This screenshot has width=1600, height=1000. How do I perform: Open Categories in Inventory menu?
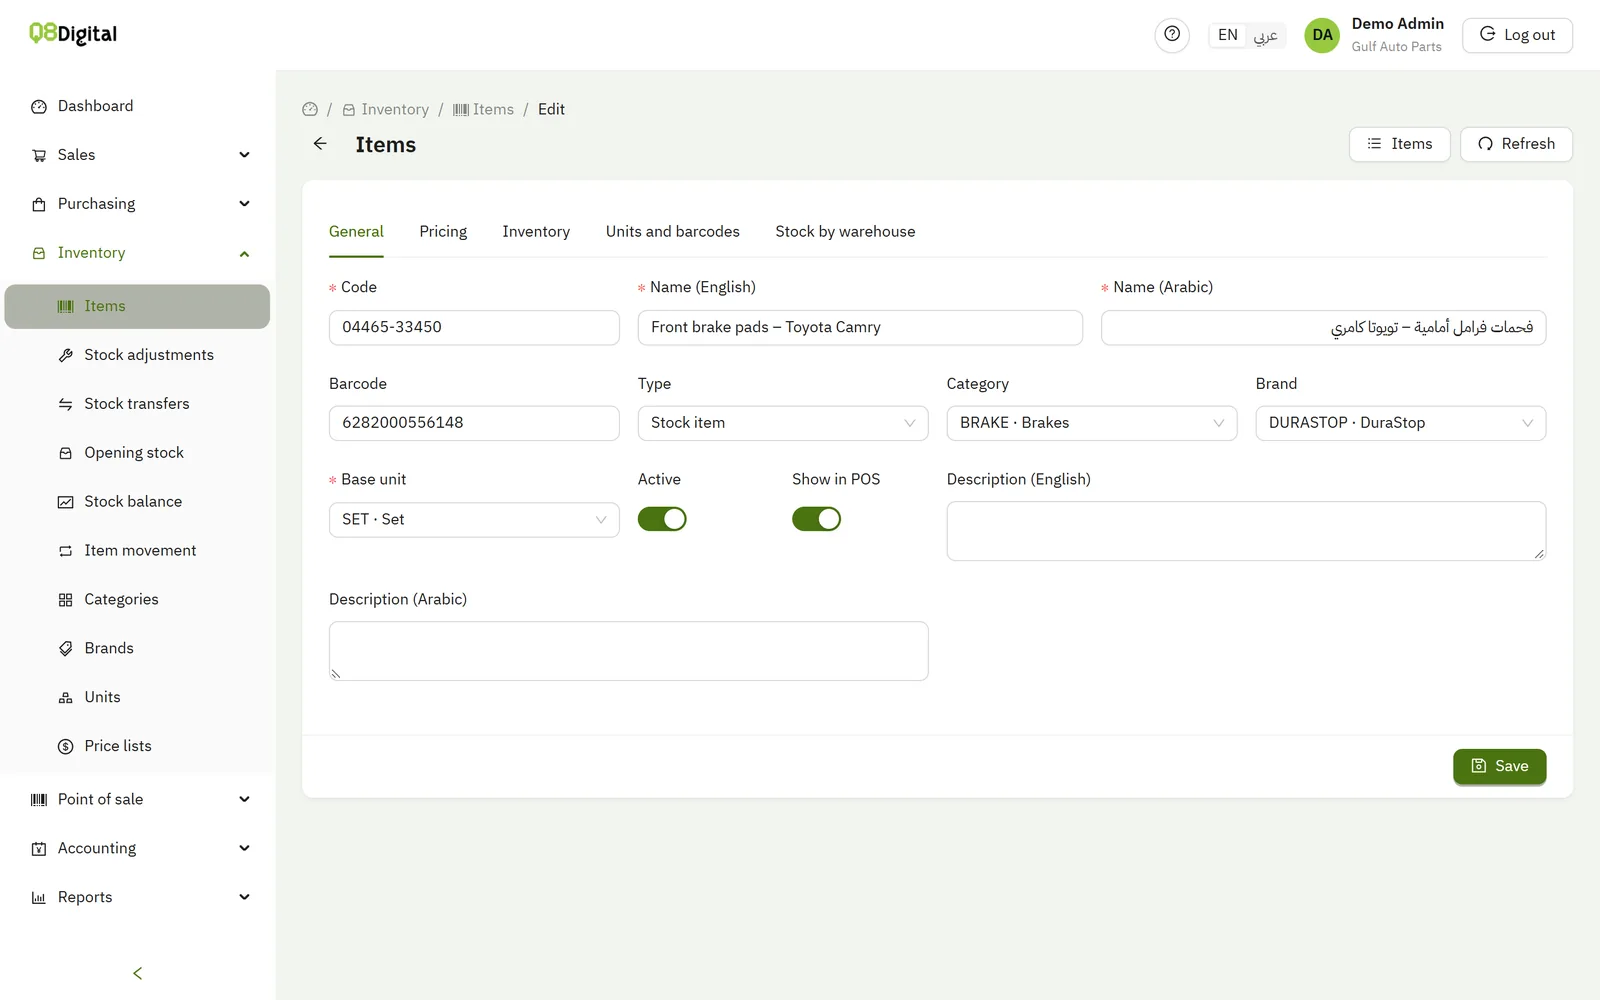[x=137, y=600]
